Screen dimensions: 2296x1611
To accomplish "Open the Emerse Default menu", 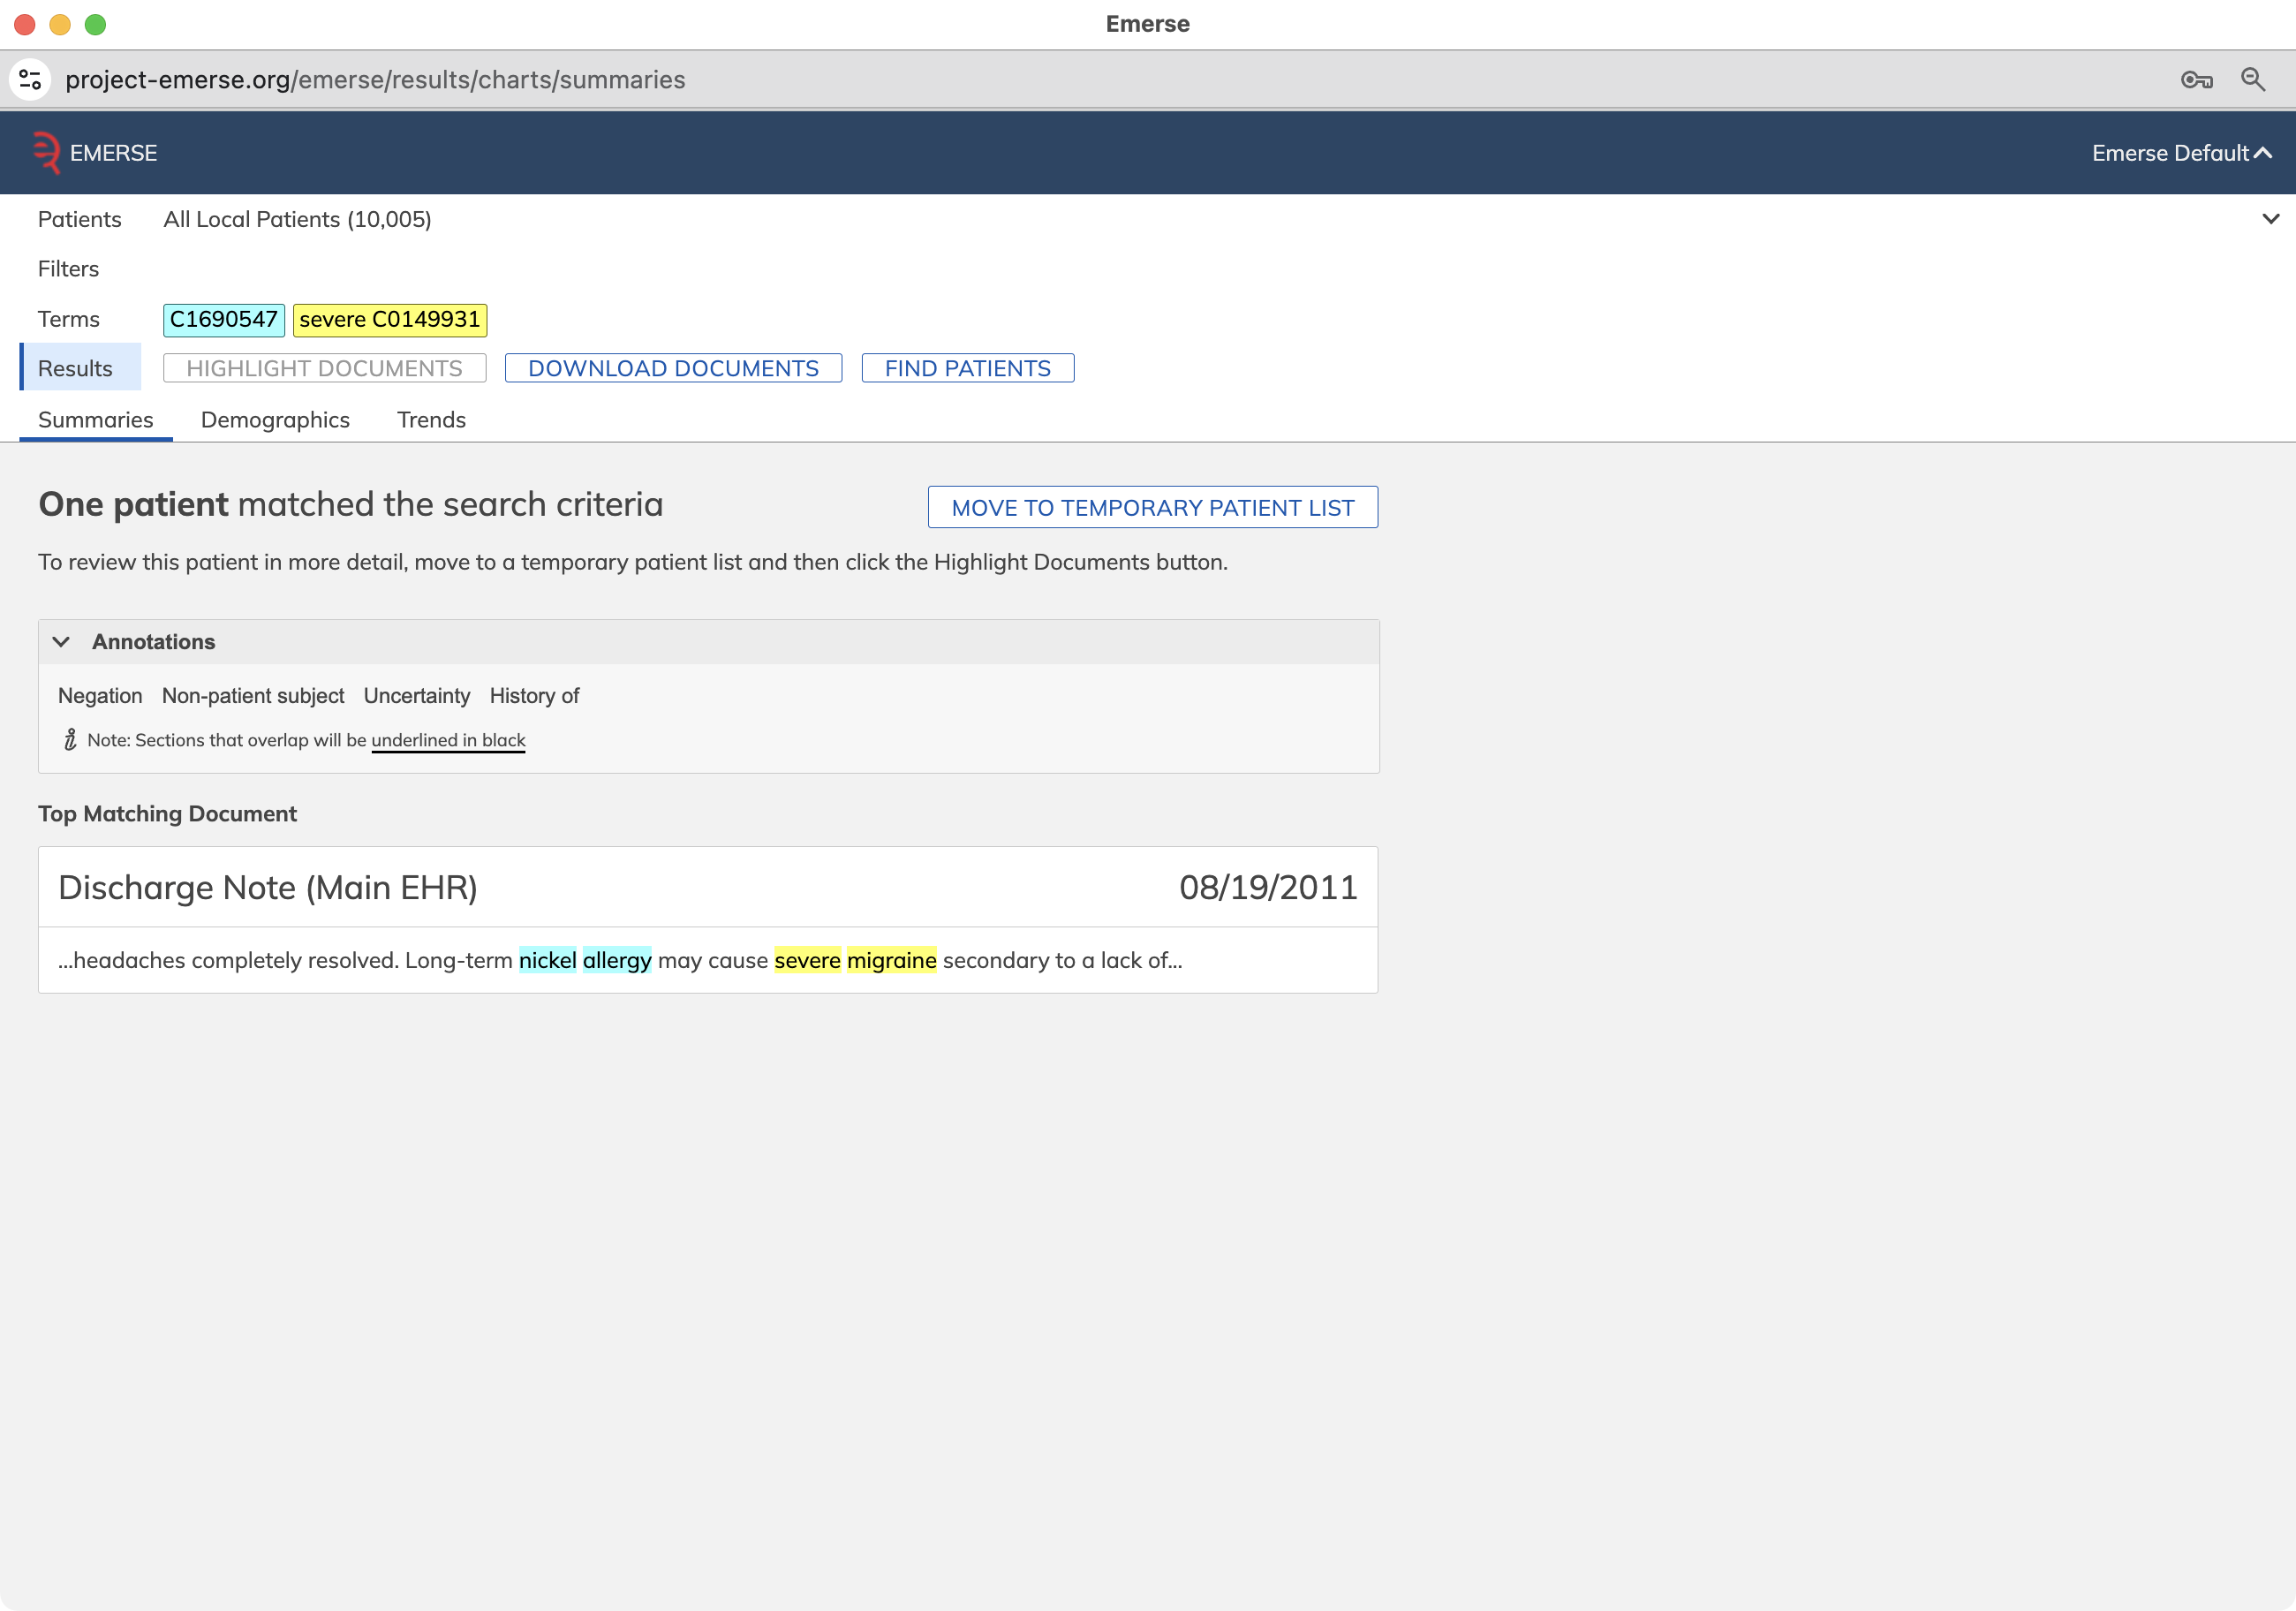I will click(2182, 153).
